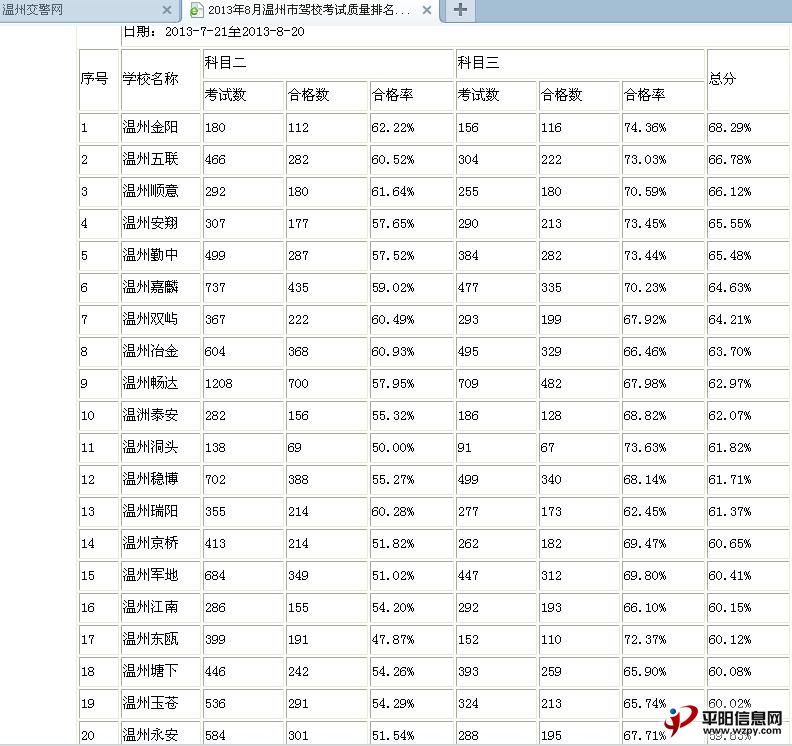This screenshot has width=792, height=746.
Task: Click the page icon on the active tab
Action: pos(196,10)
